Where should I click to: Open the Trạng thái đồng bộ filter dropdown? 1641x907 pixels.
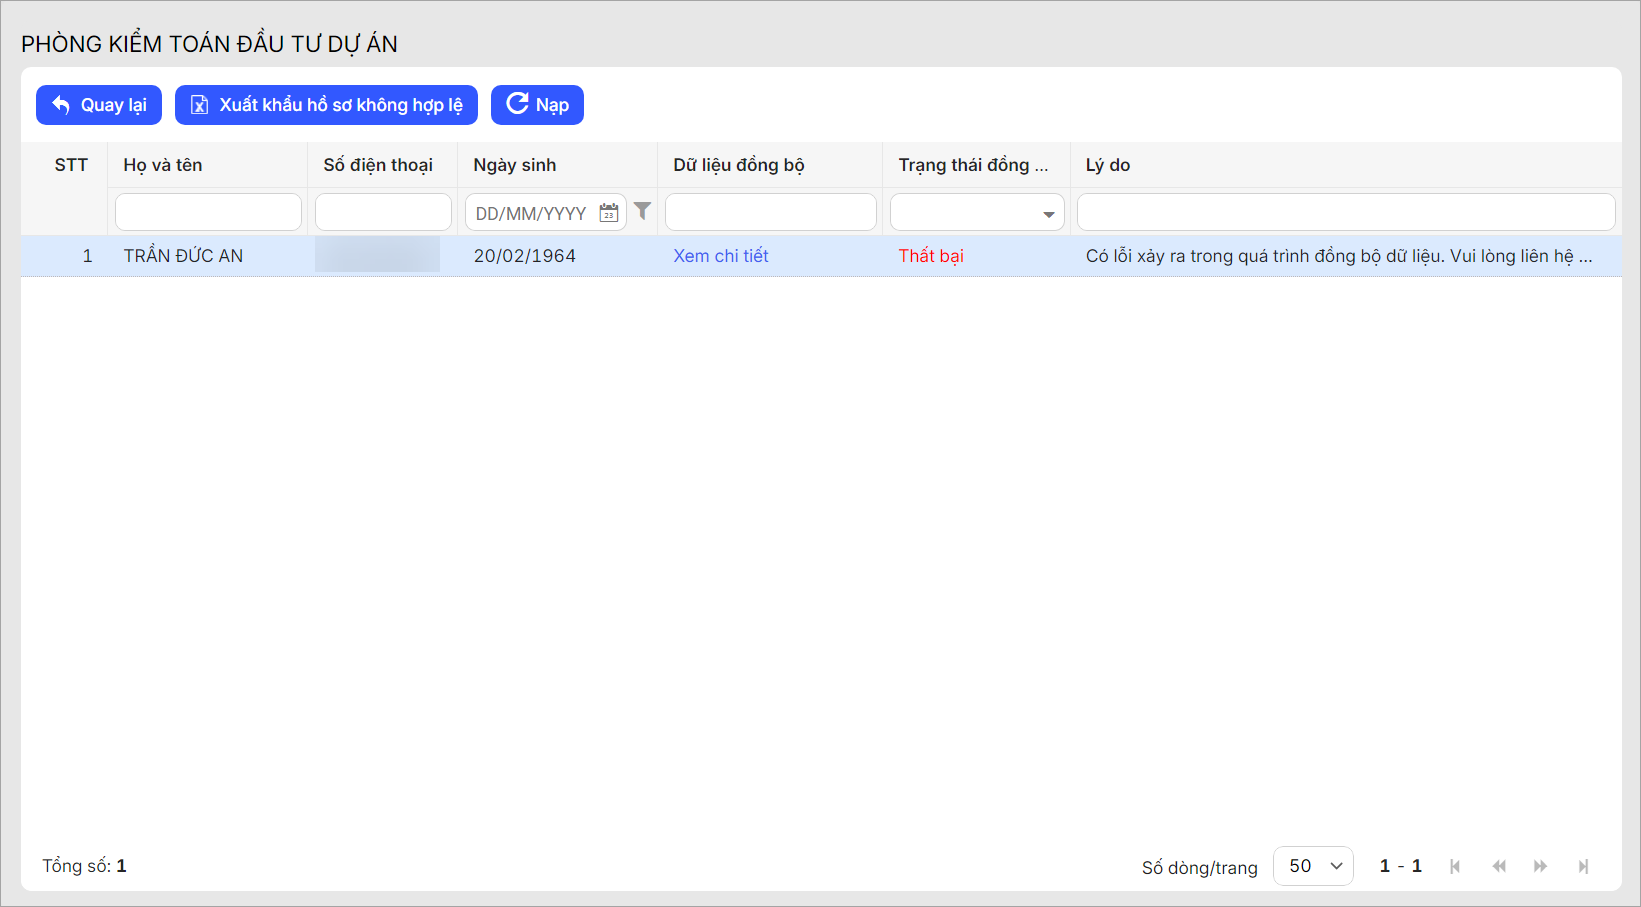[976, 213]
